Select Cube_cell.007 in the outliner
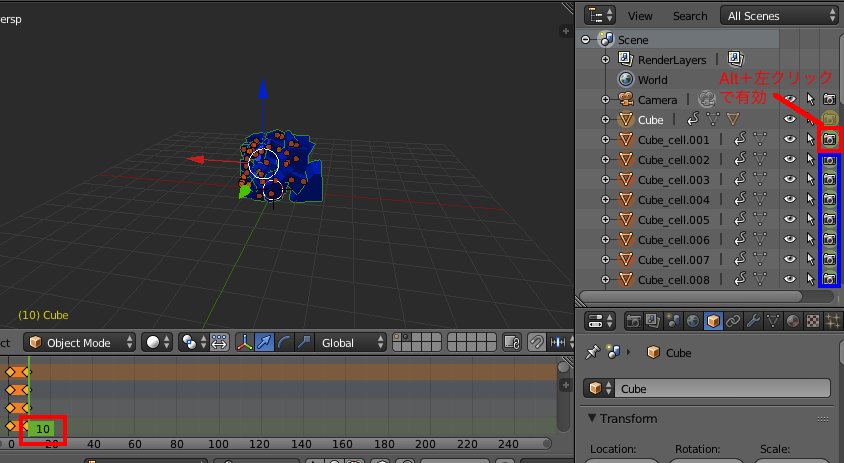 [673, 260]
